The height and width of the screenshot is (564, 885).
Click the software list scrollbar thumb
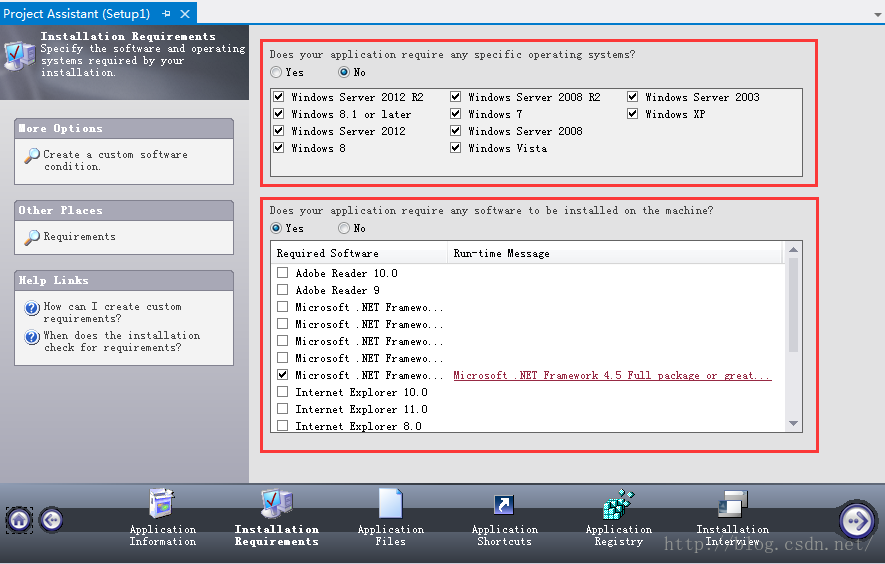click(793, 305)
